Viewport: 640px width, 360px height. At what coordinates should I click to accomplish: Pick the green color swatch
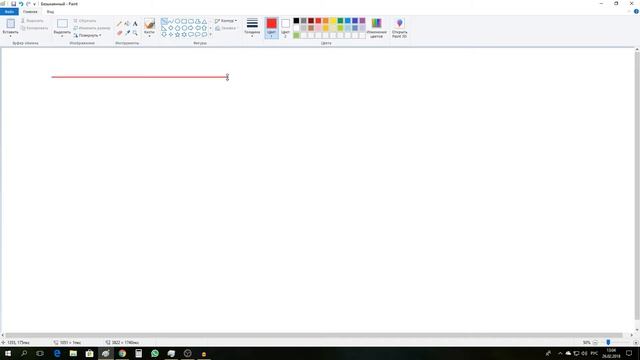(x=340, y=21)
